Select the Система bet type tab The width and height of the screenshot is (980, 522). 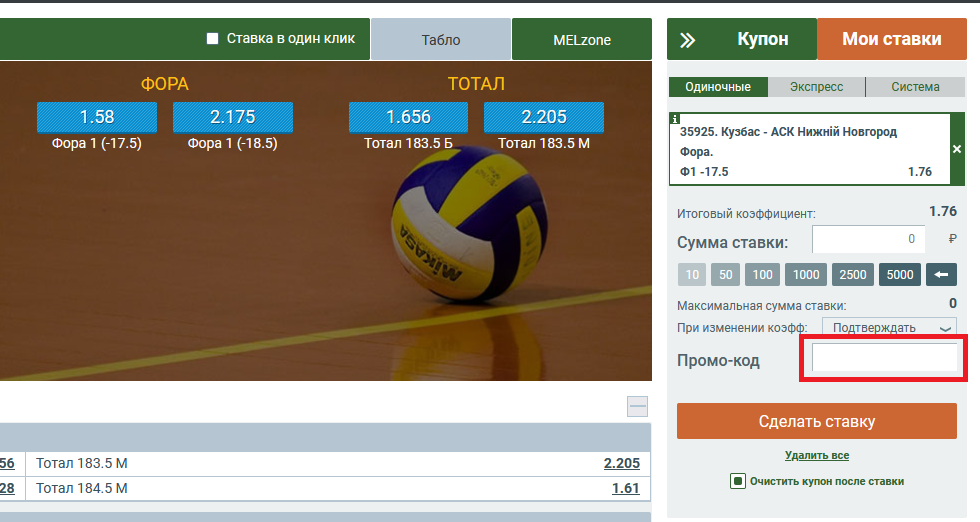pos(915,87)
